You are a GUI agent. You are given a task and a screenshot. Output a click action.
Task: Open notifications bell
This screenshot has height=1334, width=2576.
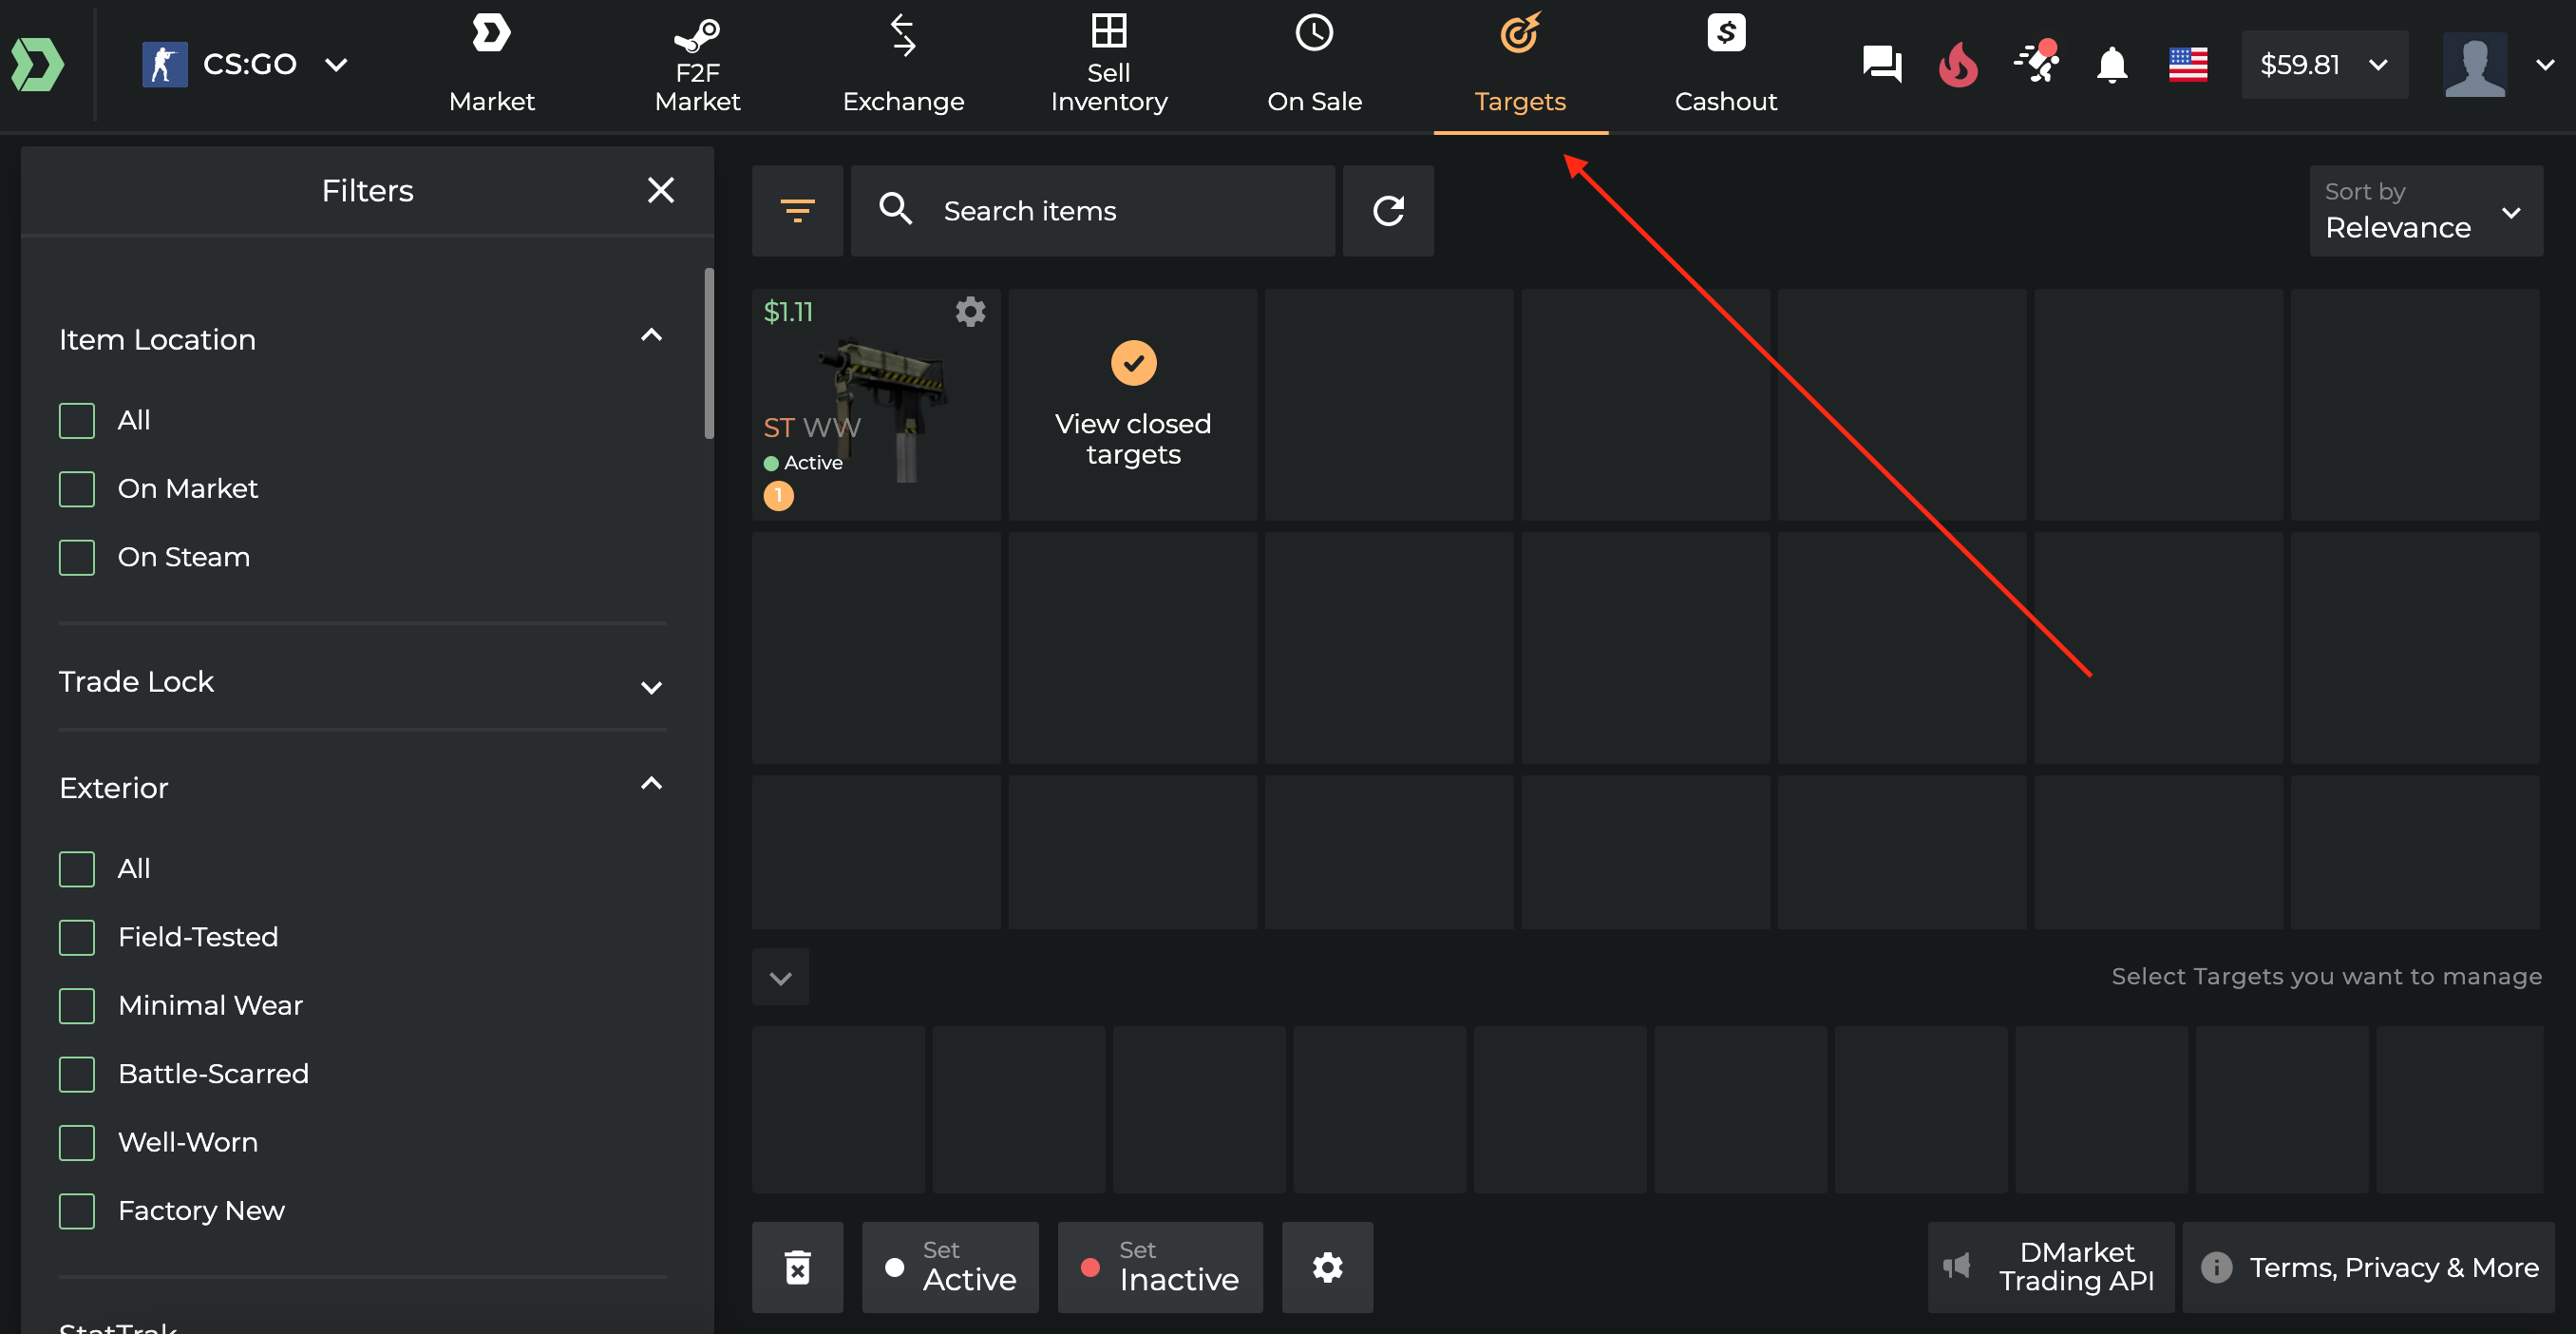tap(2112, 65)
